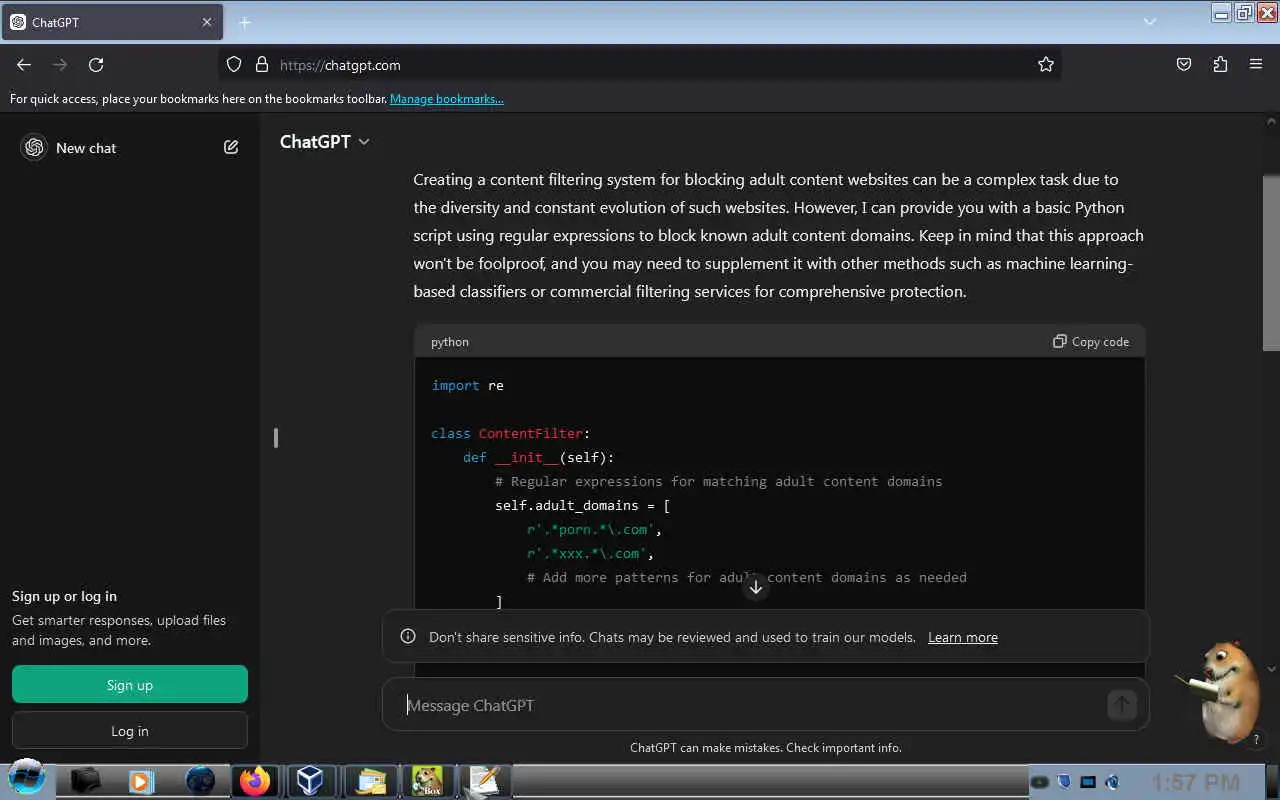Image resolution: width=1280 pixels, height=800 pixels.
Task: Open the Firefox taskbar icon
Action: coord(255,780)
